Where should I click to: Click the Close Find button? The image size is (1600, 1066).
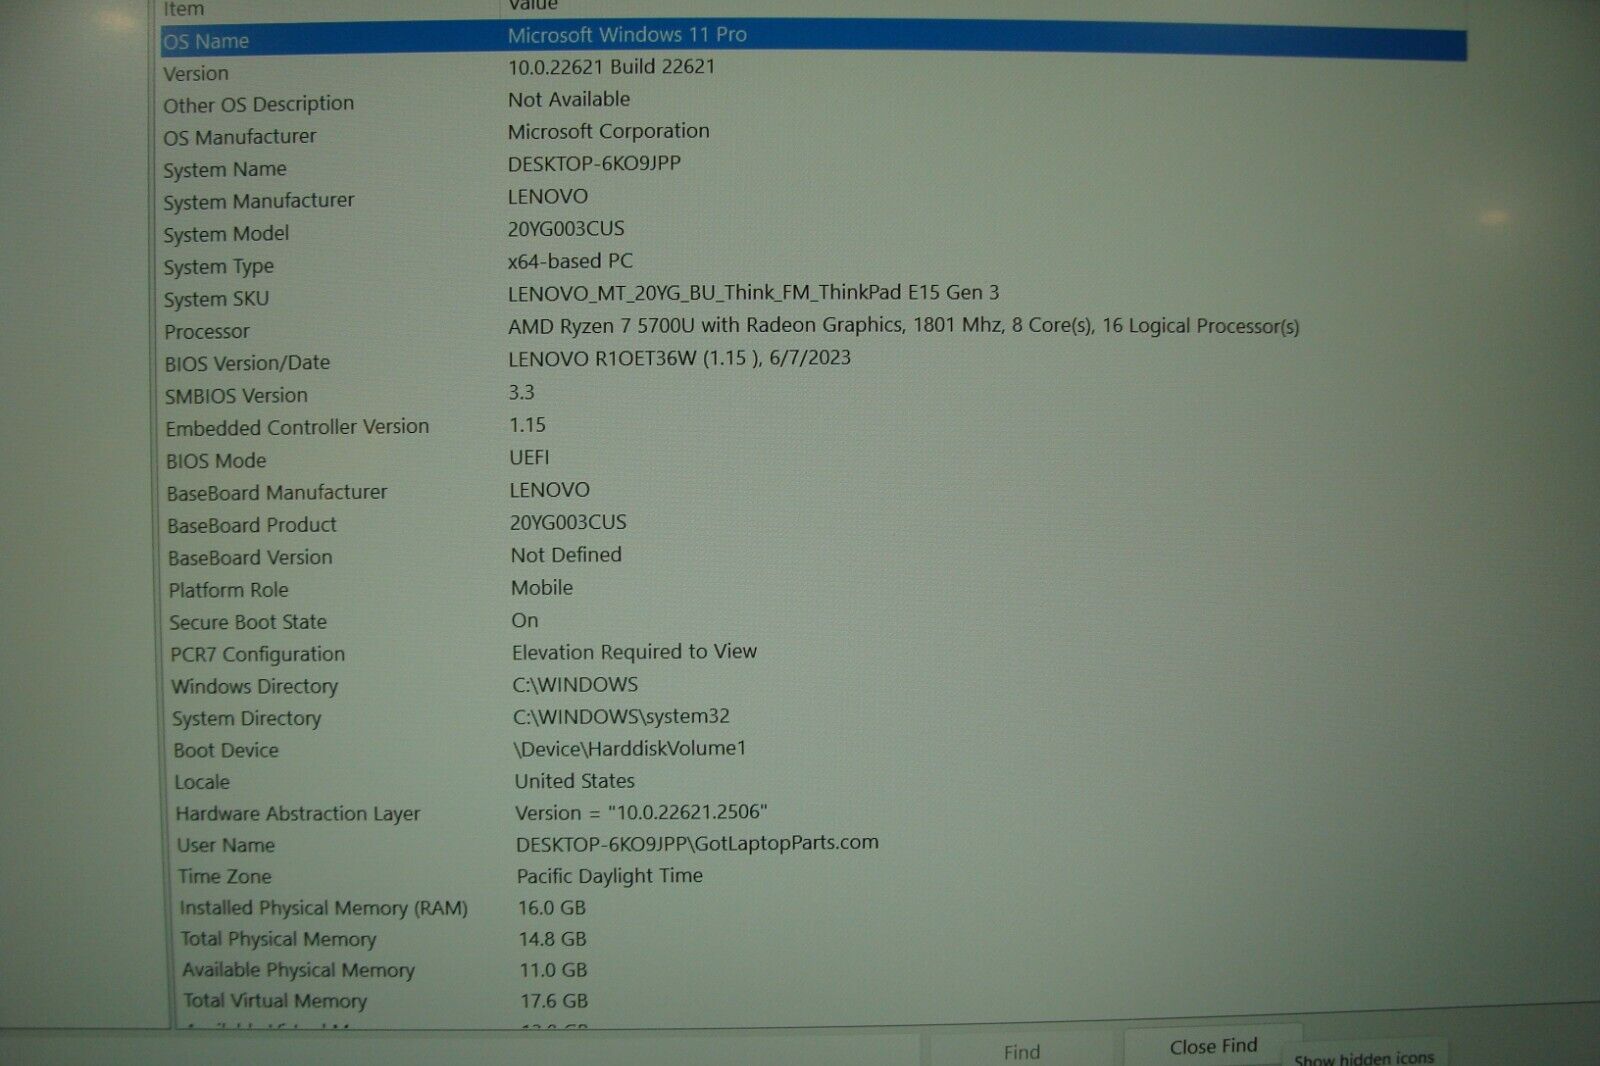pos(1213,1046)
